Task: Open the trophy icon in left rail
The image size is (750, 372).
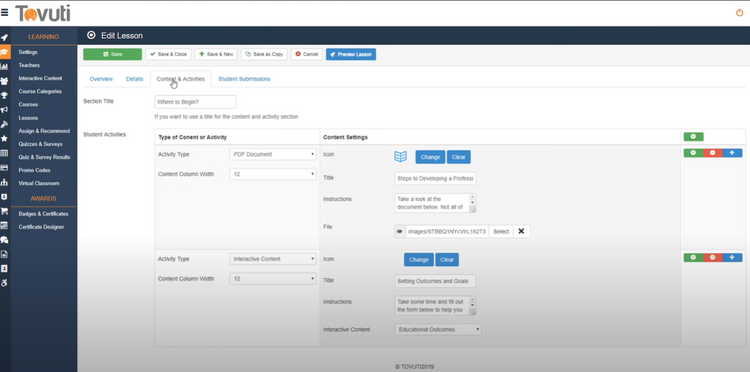Action: pos(4,96)
